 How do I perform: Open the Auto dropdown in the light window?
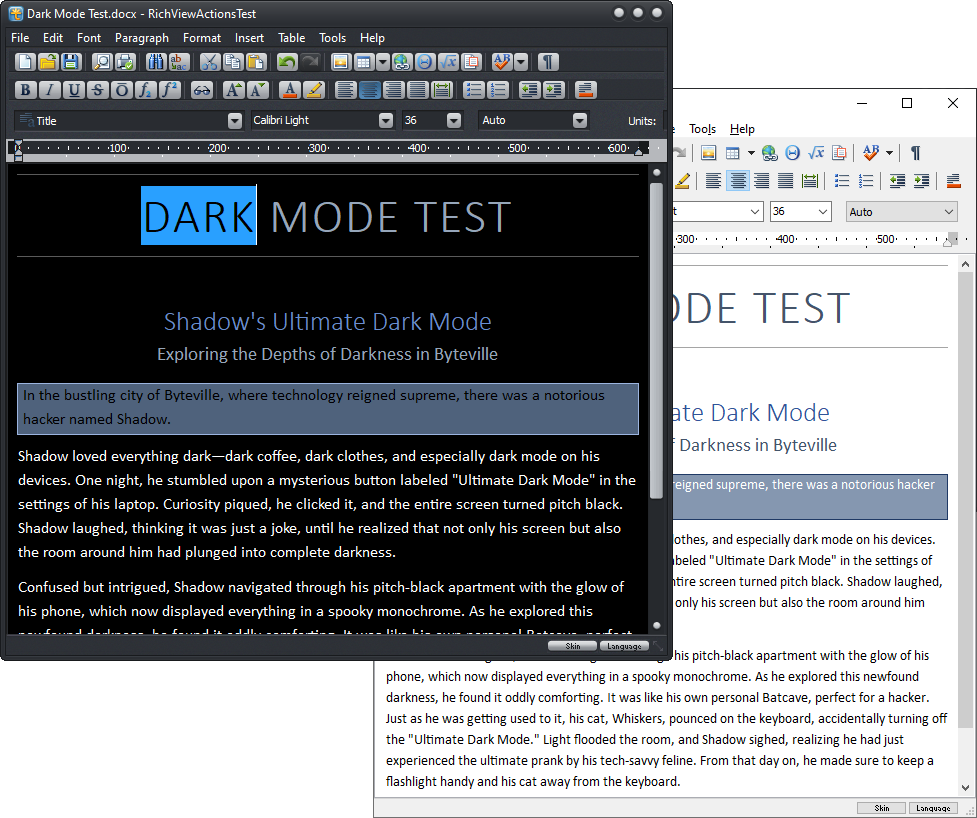click(x=948, y=212)
